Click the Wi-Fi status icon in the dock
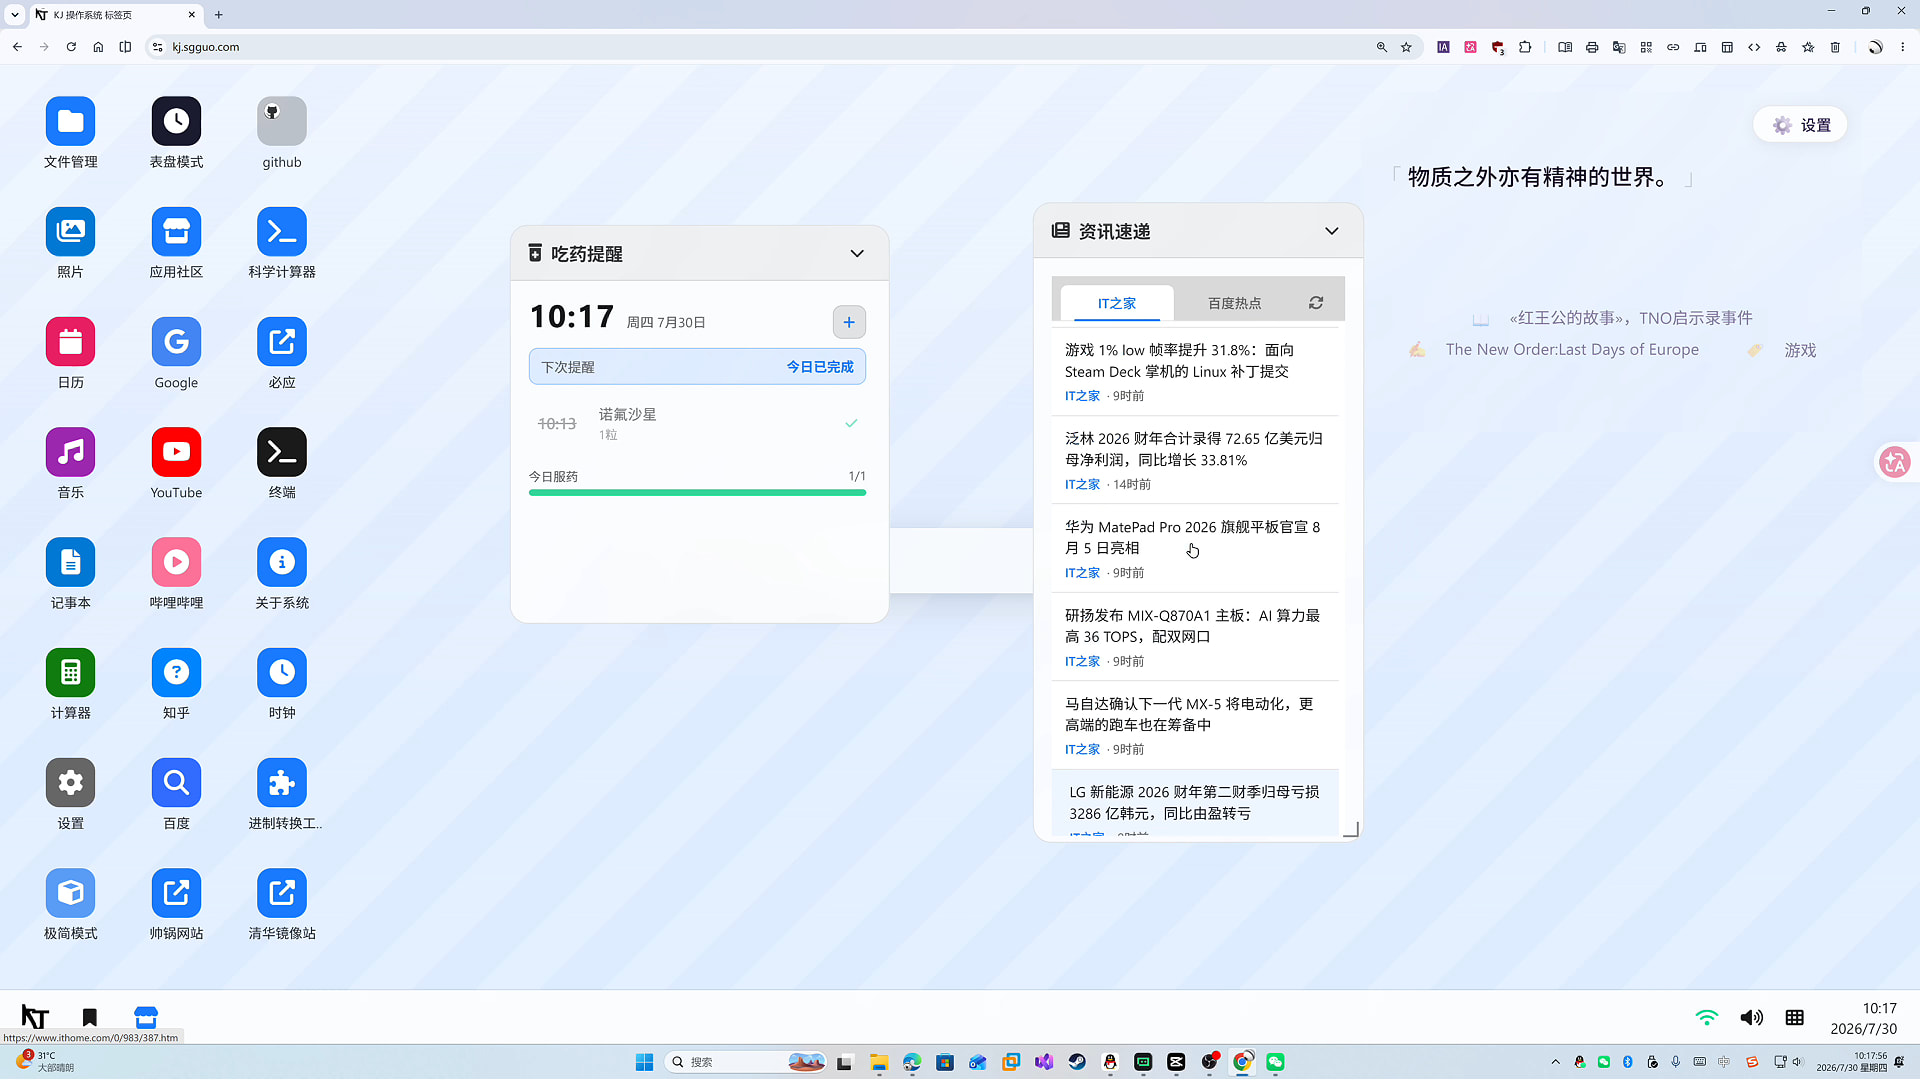 click(1707, 1018)
